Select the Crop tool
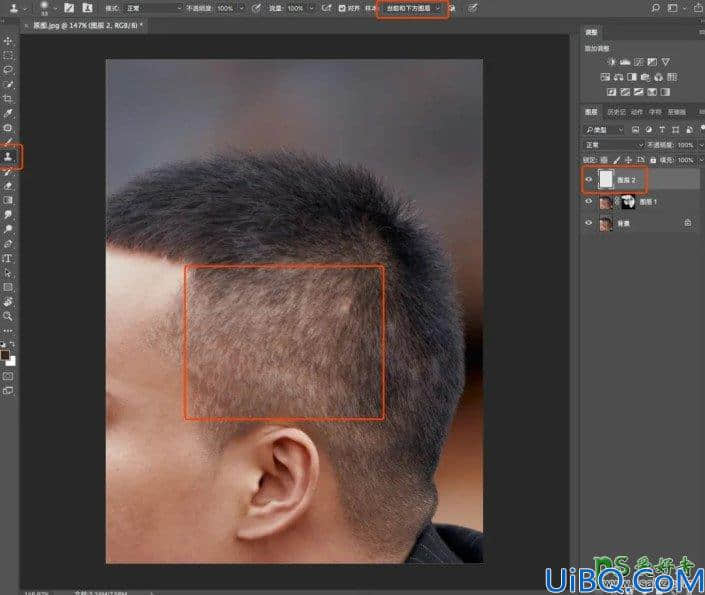Image resolution: width=705 pixels, height=595 pixels. [8, 98]
